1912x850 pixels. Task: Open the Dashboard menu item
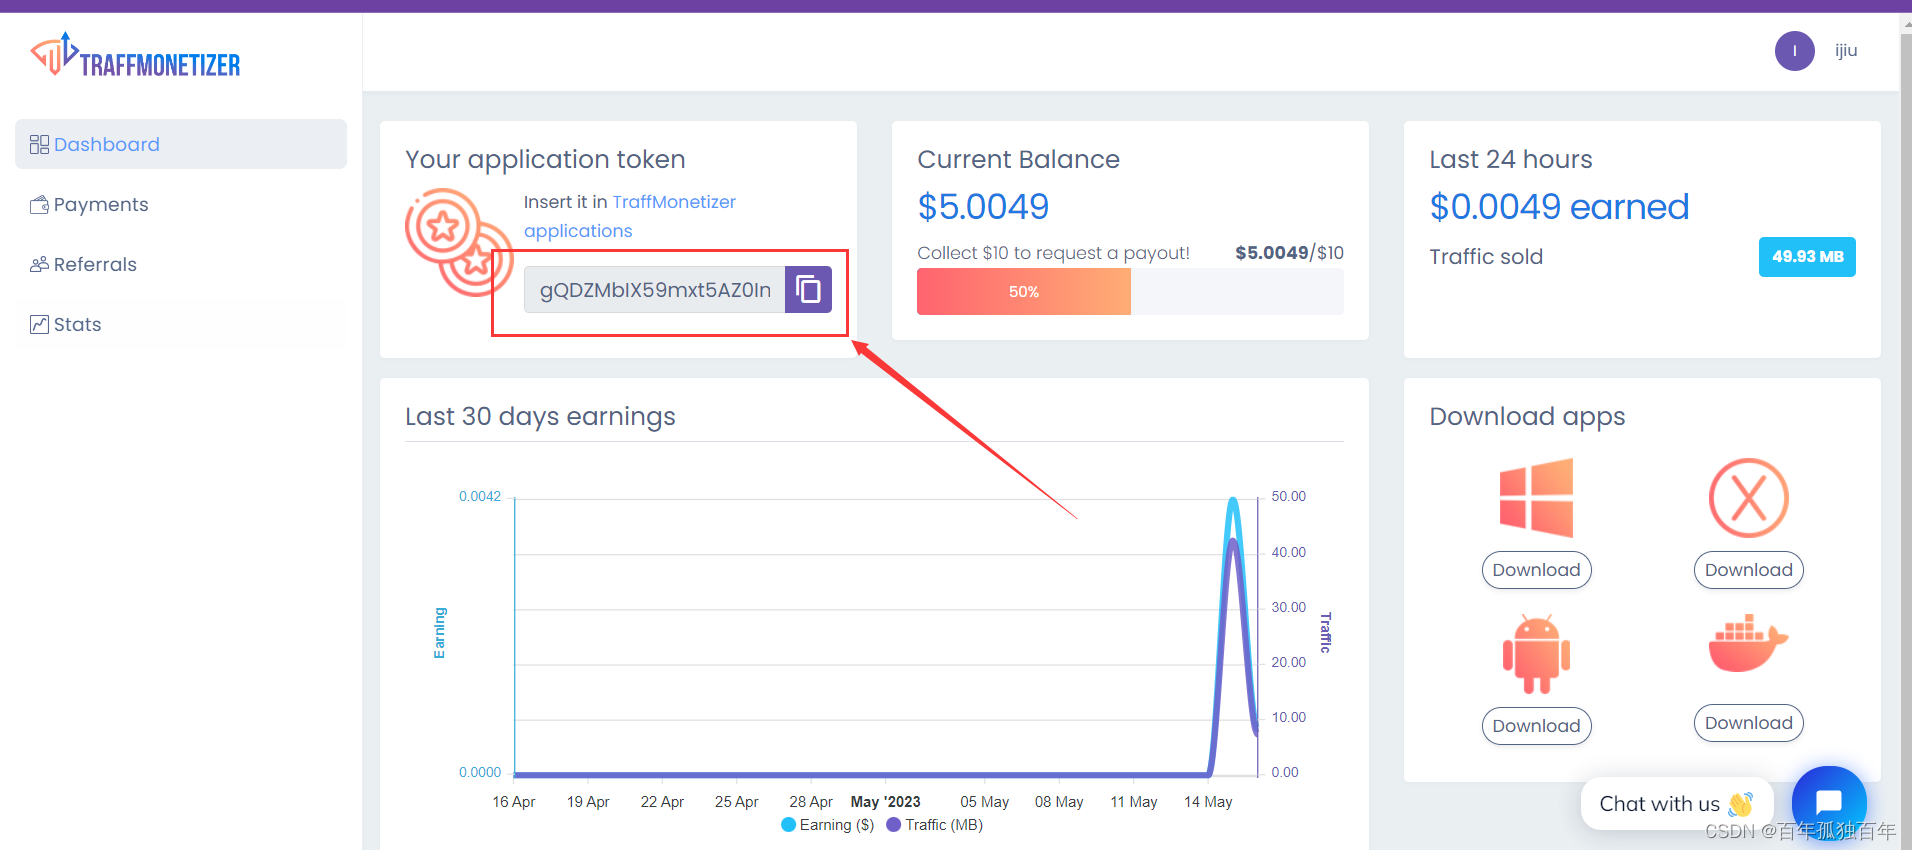pos(181,144)
